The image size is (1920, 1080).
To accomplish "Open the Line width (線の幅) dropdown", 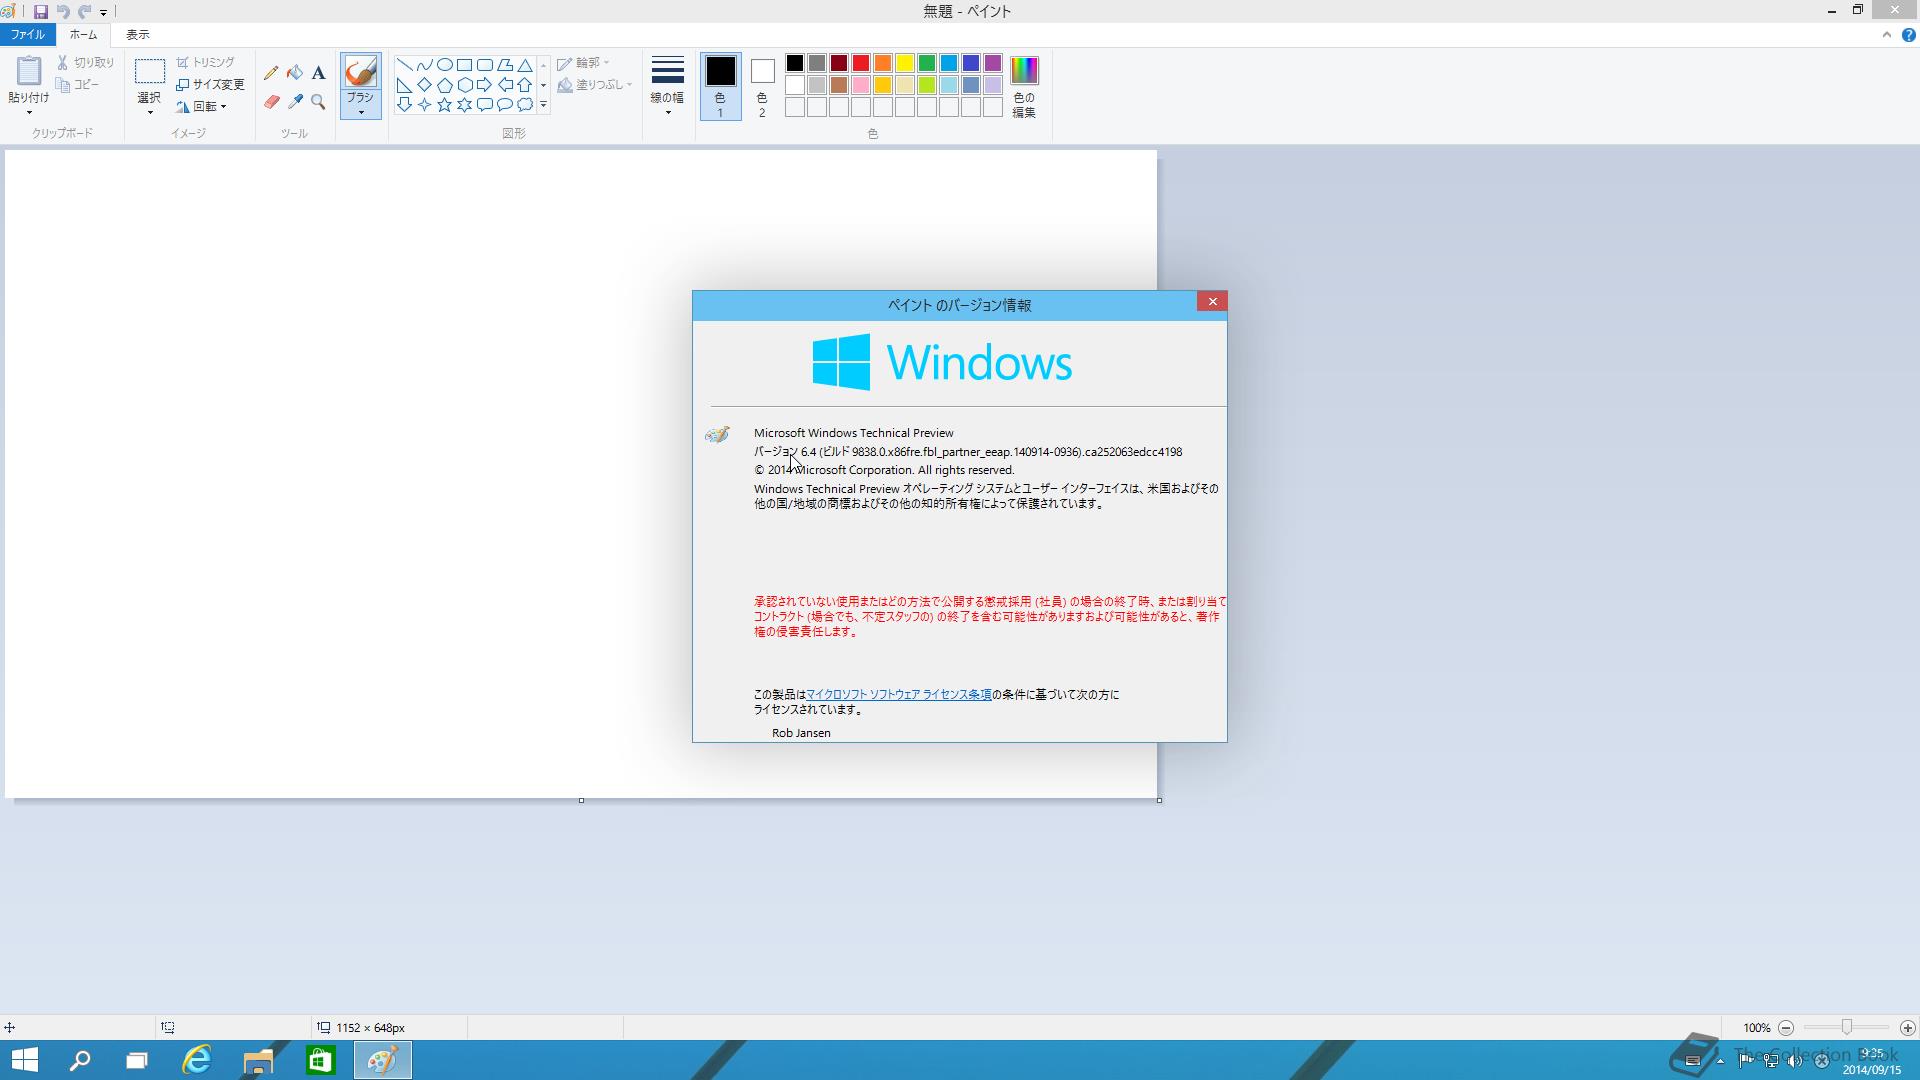I will click(x=667, y=86).
